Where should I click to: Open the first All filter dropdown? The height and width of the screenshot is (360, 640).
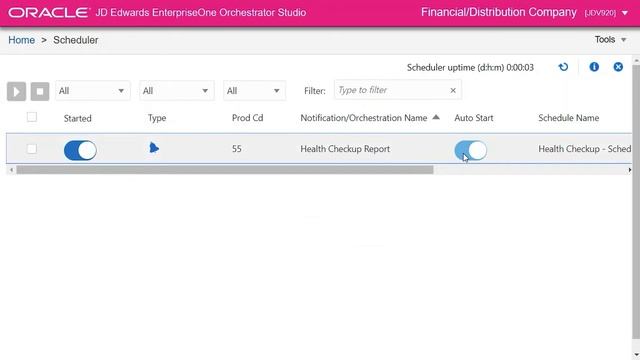click(x=93, y=91)
